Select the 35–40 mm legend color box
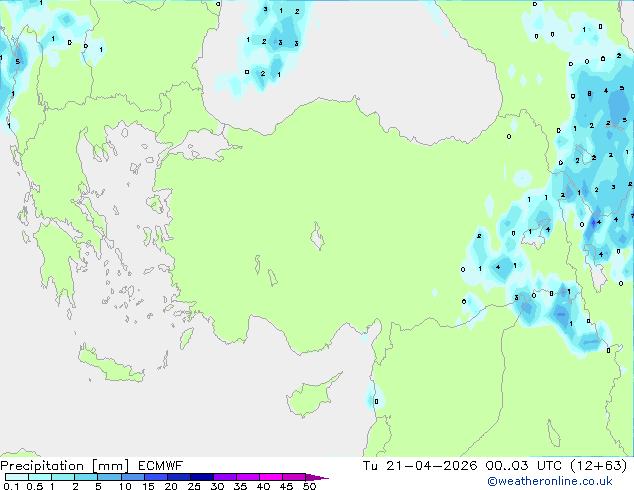Image resolution: width=634 pixels, height=490 pixels. [248, 477]
